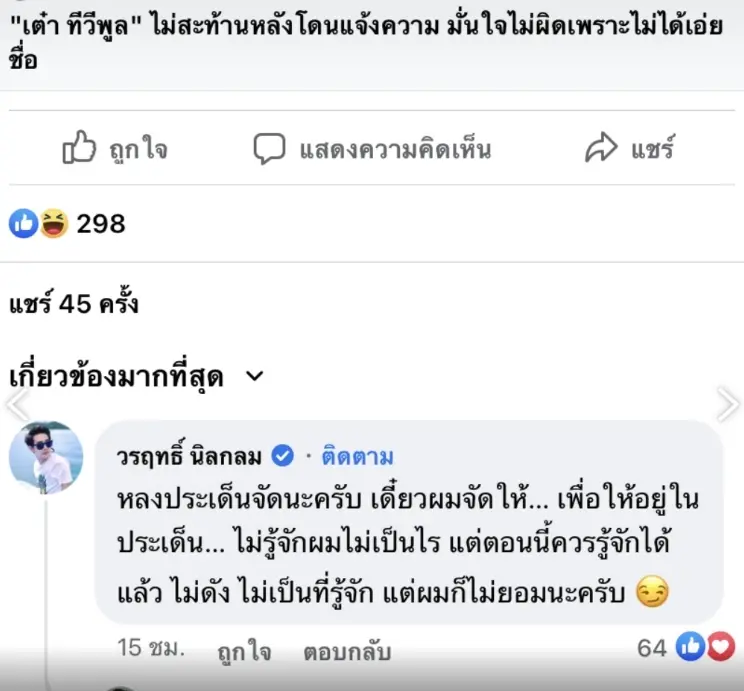Click the blue like reaction beside 64
This screenshot has width=744, height=691.
pyautogui.click(x=692, y=648)
